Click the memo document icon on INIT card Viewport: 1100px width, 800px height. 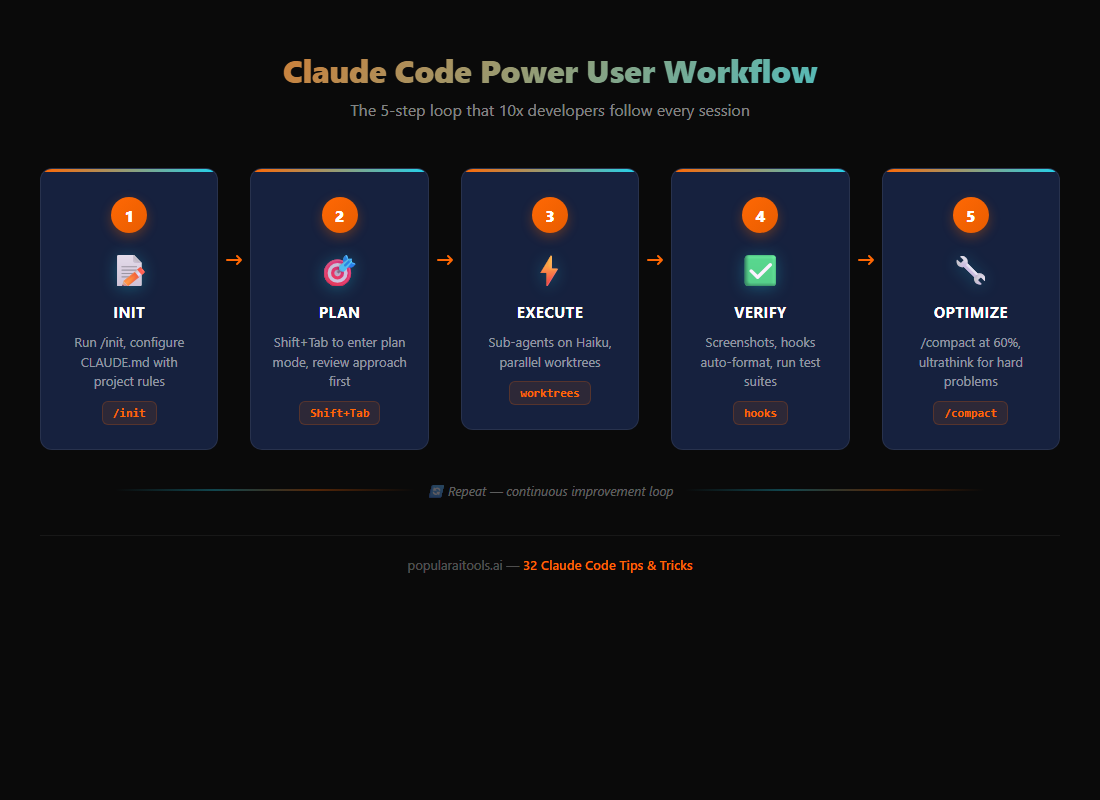click(x=129, y=269)
